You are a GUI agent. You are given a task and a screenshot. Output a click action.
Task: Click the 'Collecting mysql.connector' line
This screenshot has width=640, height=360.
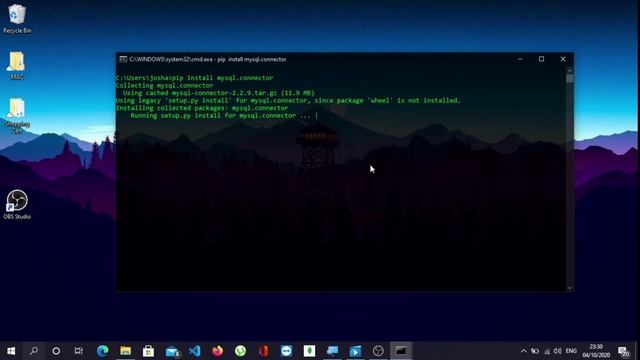164,85
